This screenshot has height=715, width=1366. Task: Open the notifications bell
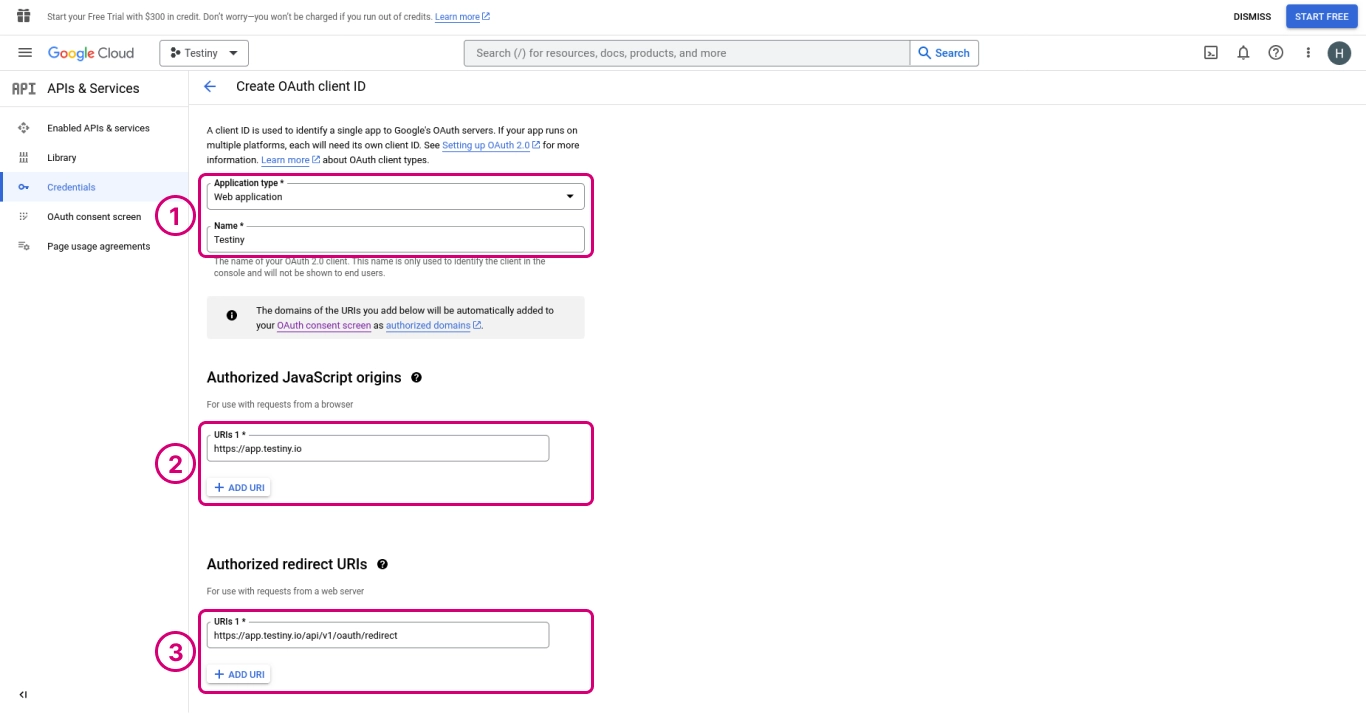click(x=1243, y=53)
